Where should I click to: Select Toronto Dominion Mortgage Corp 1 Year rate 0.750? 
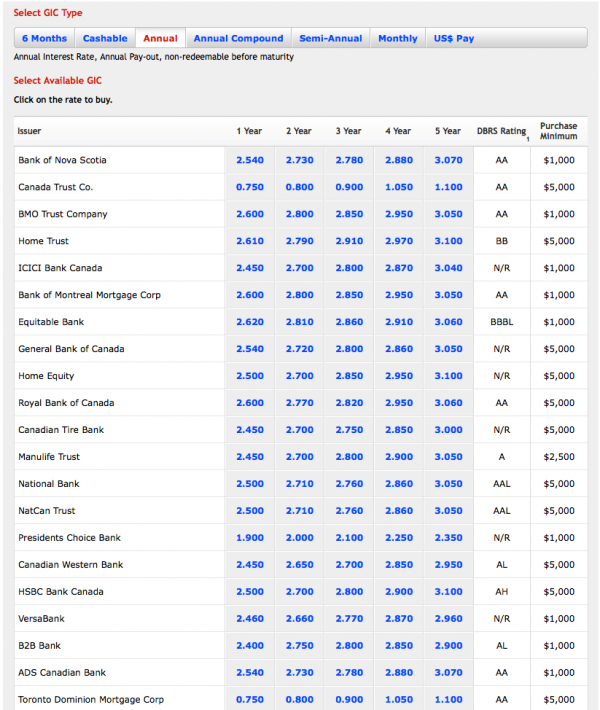tap(250, 700)
